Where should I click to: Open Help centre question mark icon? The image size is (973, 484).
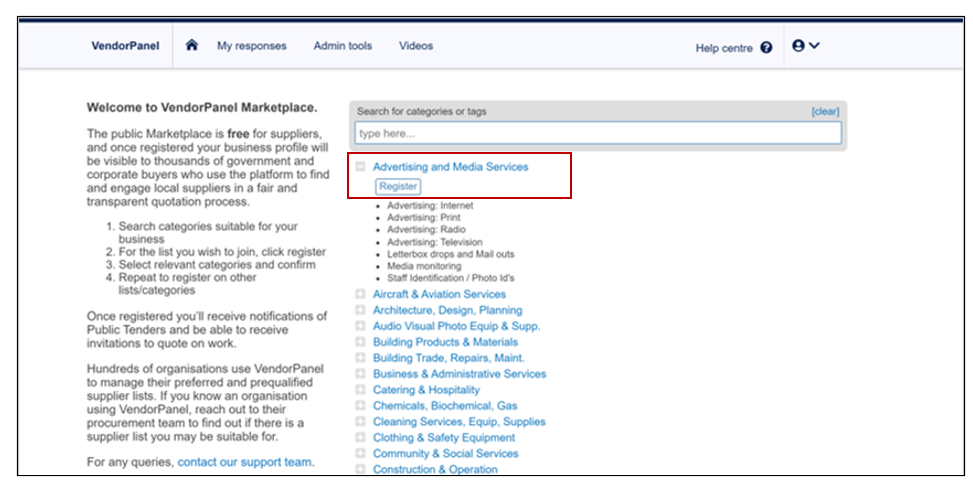[766, 48]
